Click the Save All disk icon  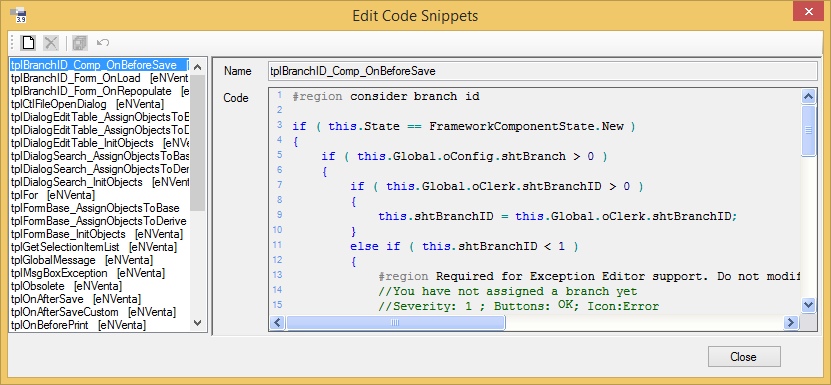click(x=80, y=42)
